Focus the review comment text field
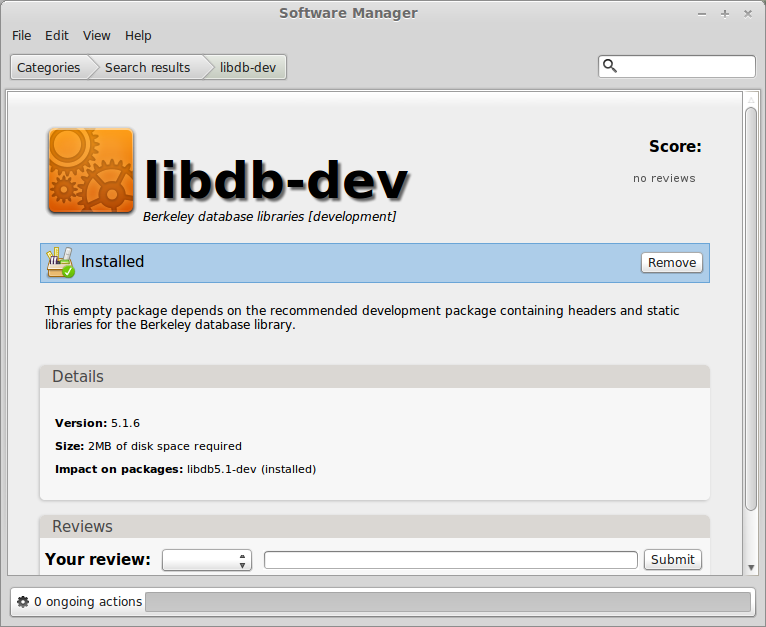This screenshot has width=766, height=627. point(450,560)
